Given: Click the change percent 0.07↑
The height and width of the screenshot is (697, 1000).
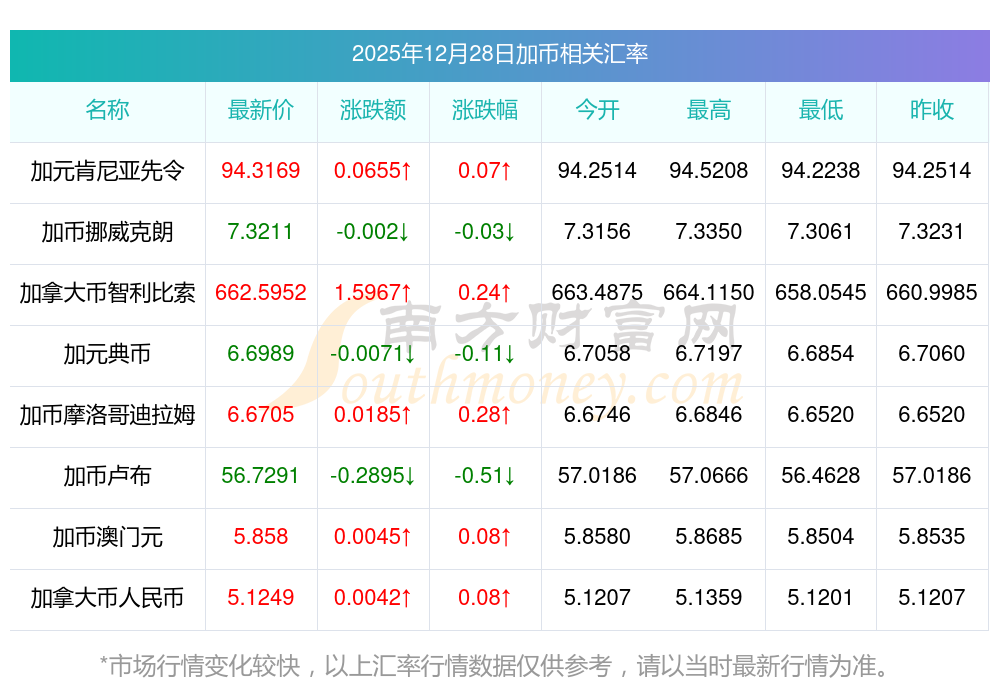Looking at the screenshot, I should click(485, 170).
